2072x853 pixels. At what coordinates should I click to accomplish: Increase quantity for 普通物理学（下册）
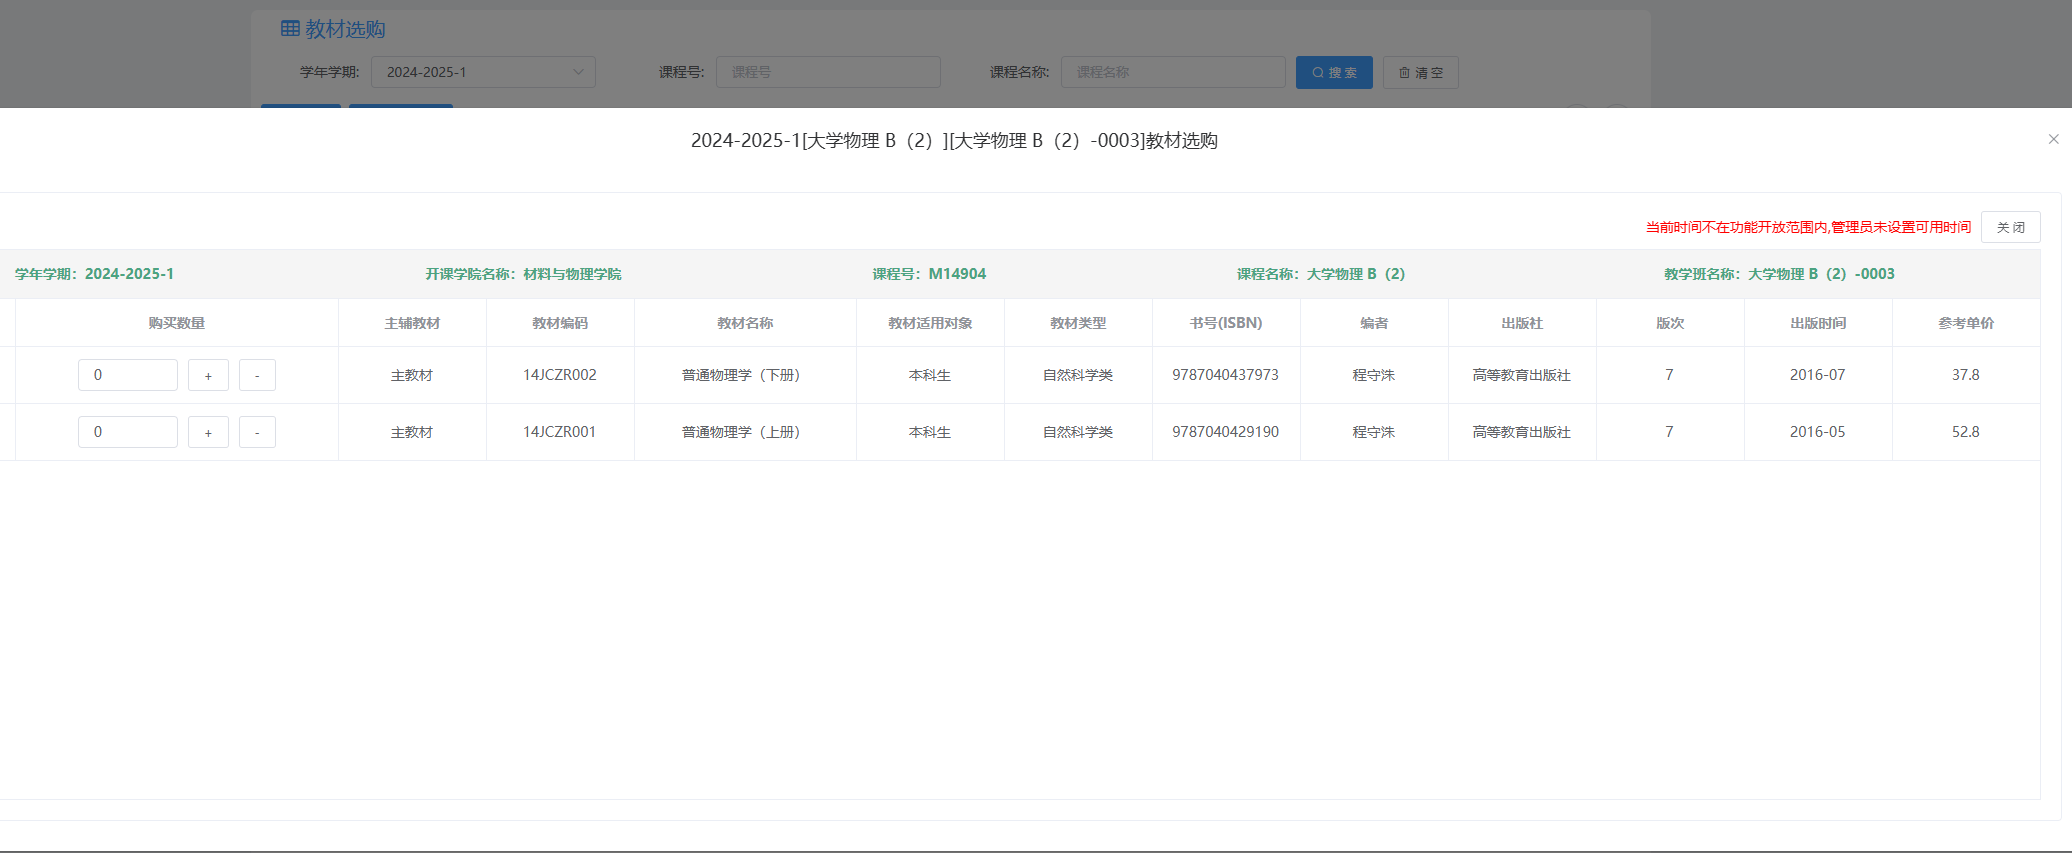208,375
